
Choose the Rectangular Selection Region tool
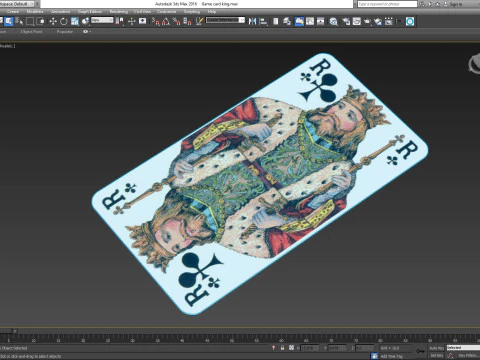[30, 21]
